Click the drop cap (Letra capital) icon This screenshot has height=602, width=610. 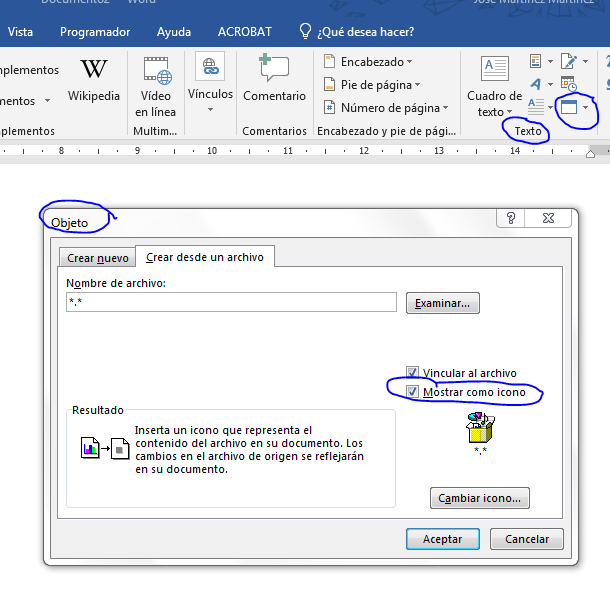coord(536,107)
